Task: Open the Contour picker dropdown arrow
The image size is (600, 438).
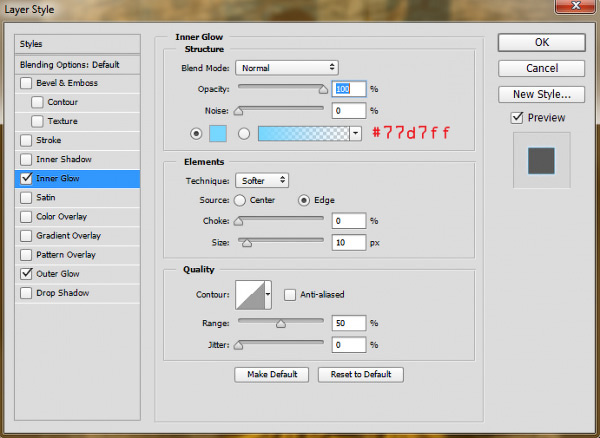Action: click(x=268, y=295)
